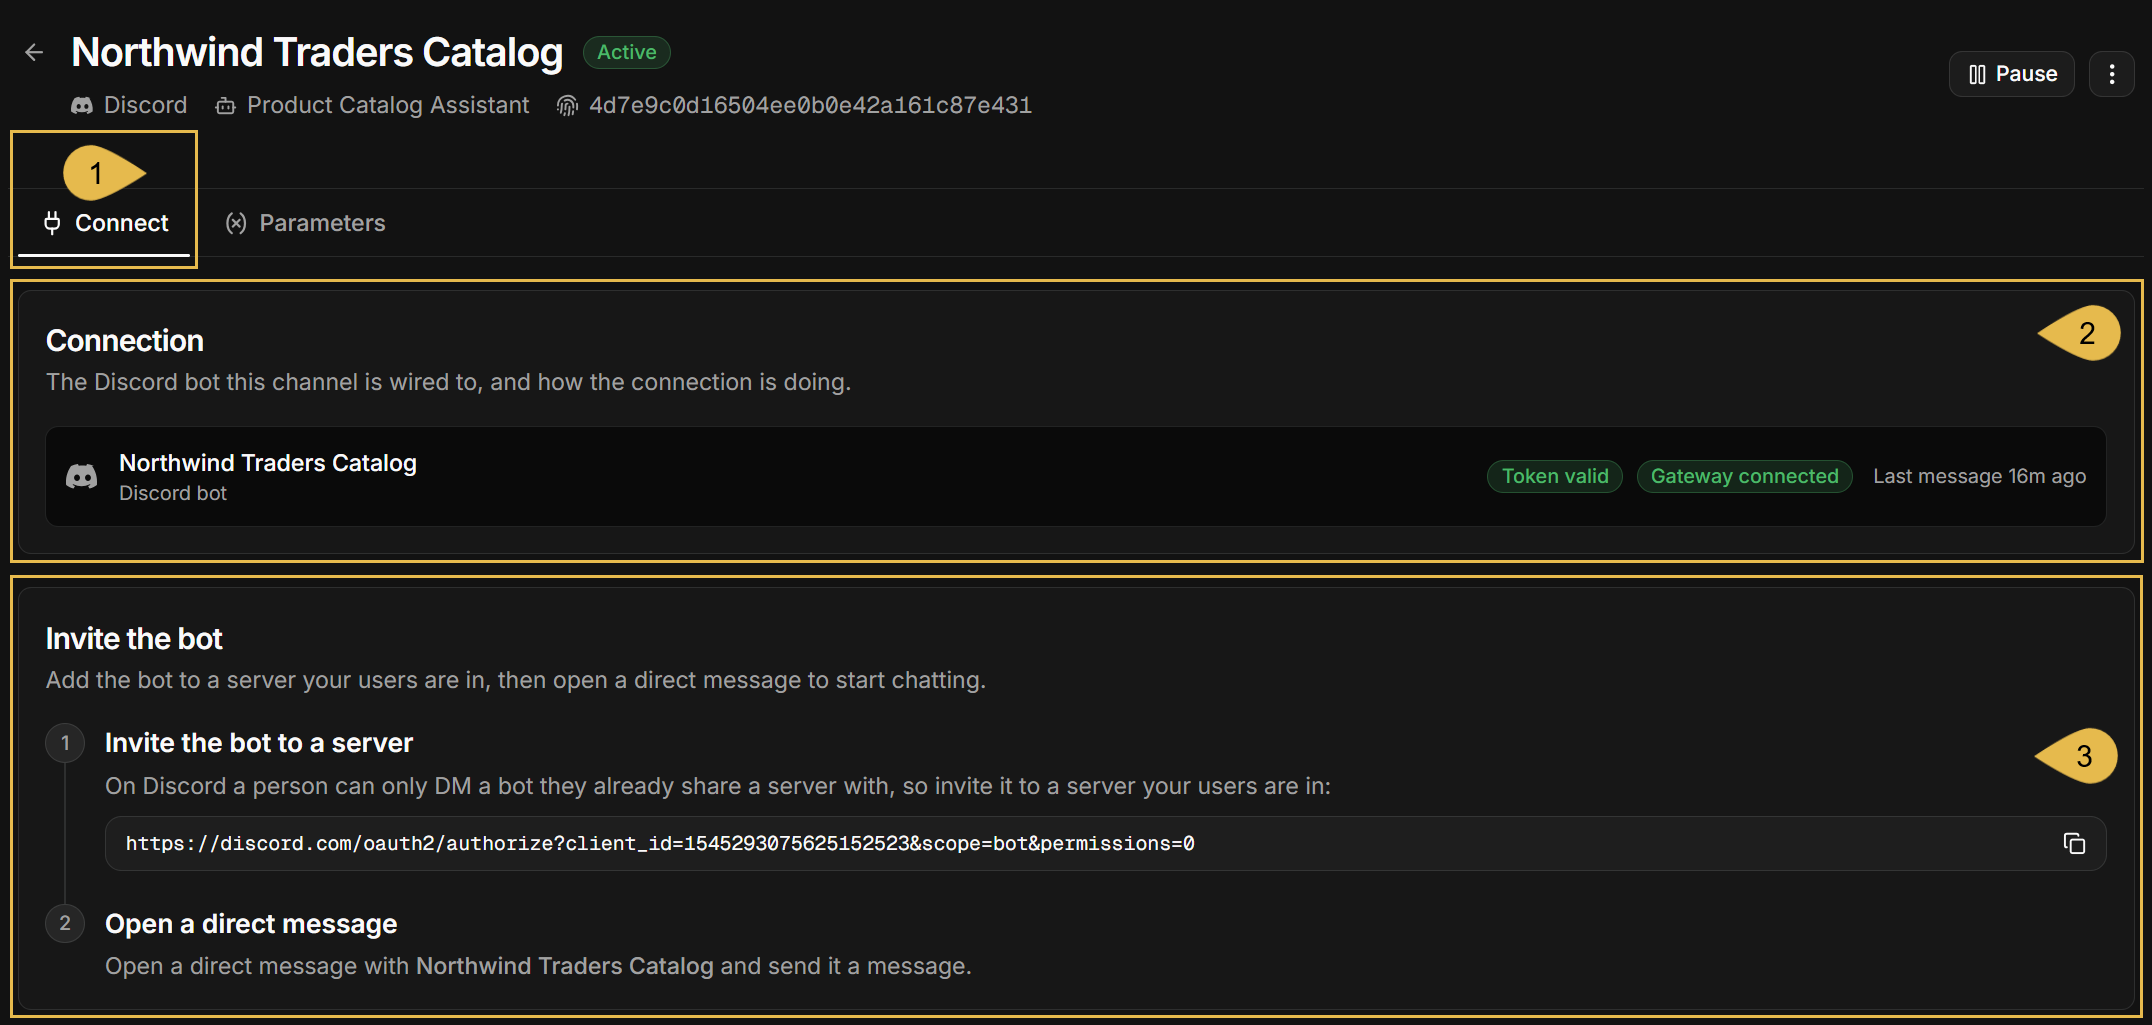Click the Discord icon in the connection card
The height and width of the screenshot is (1025, 2152).
click(82, 477)
